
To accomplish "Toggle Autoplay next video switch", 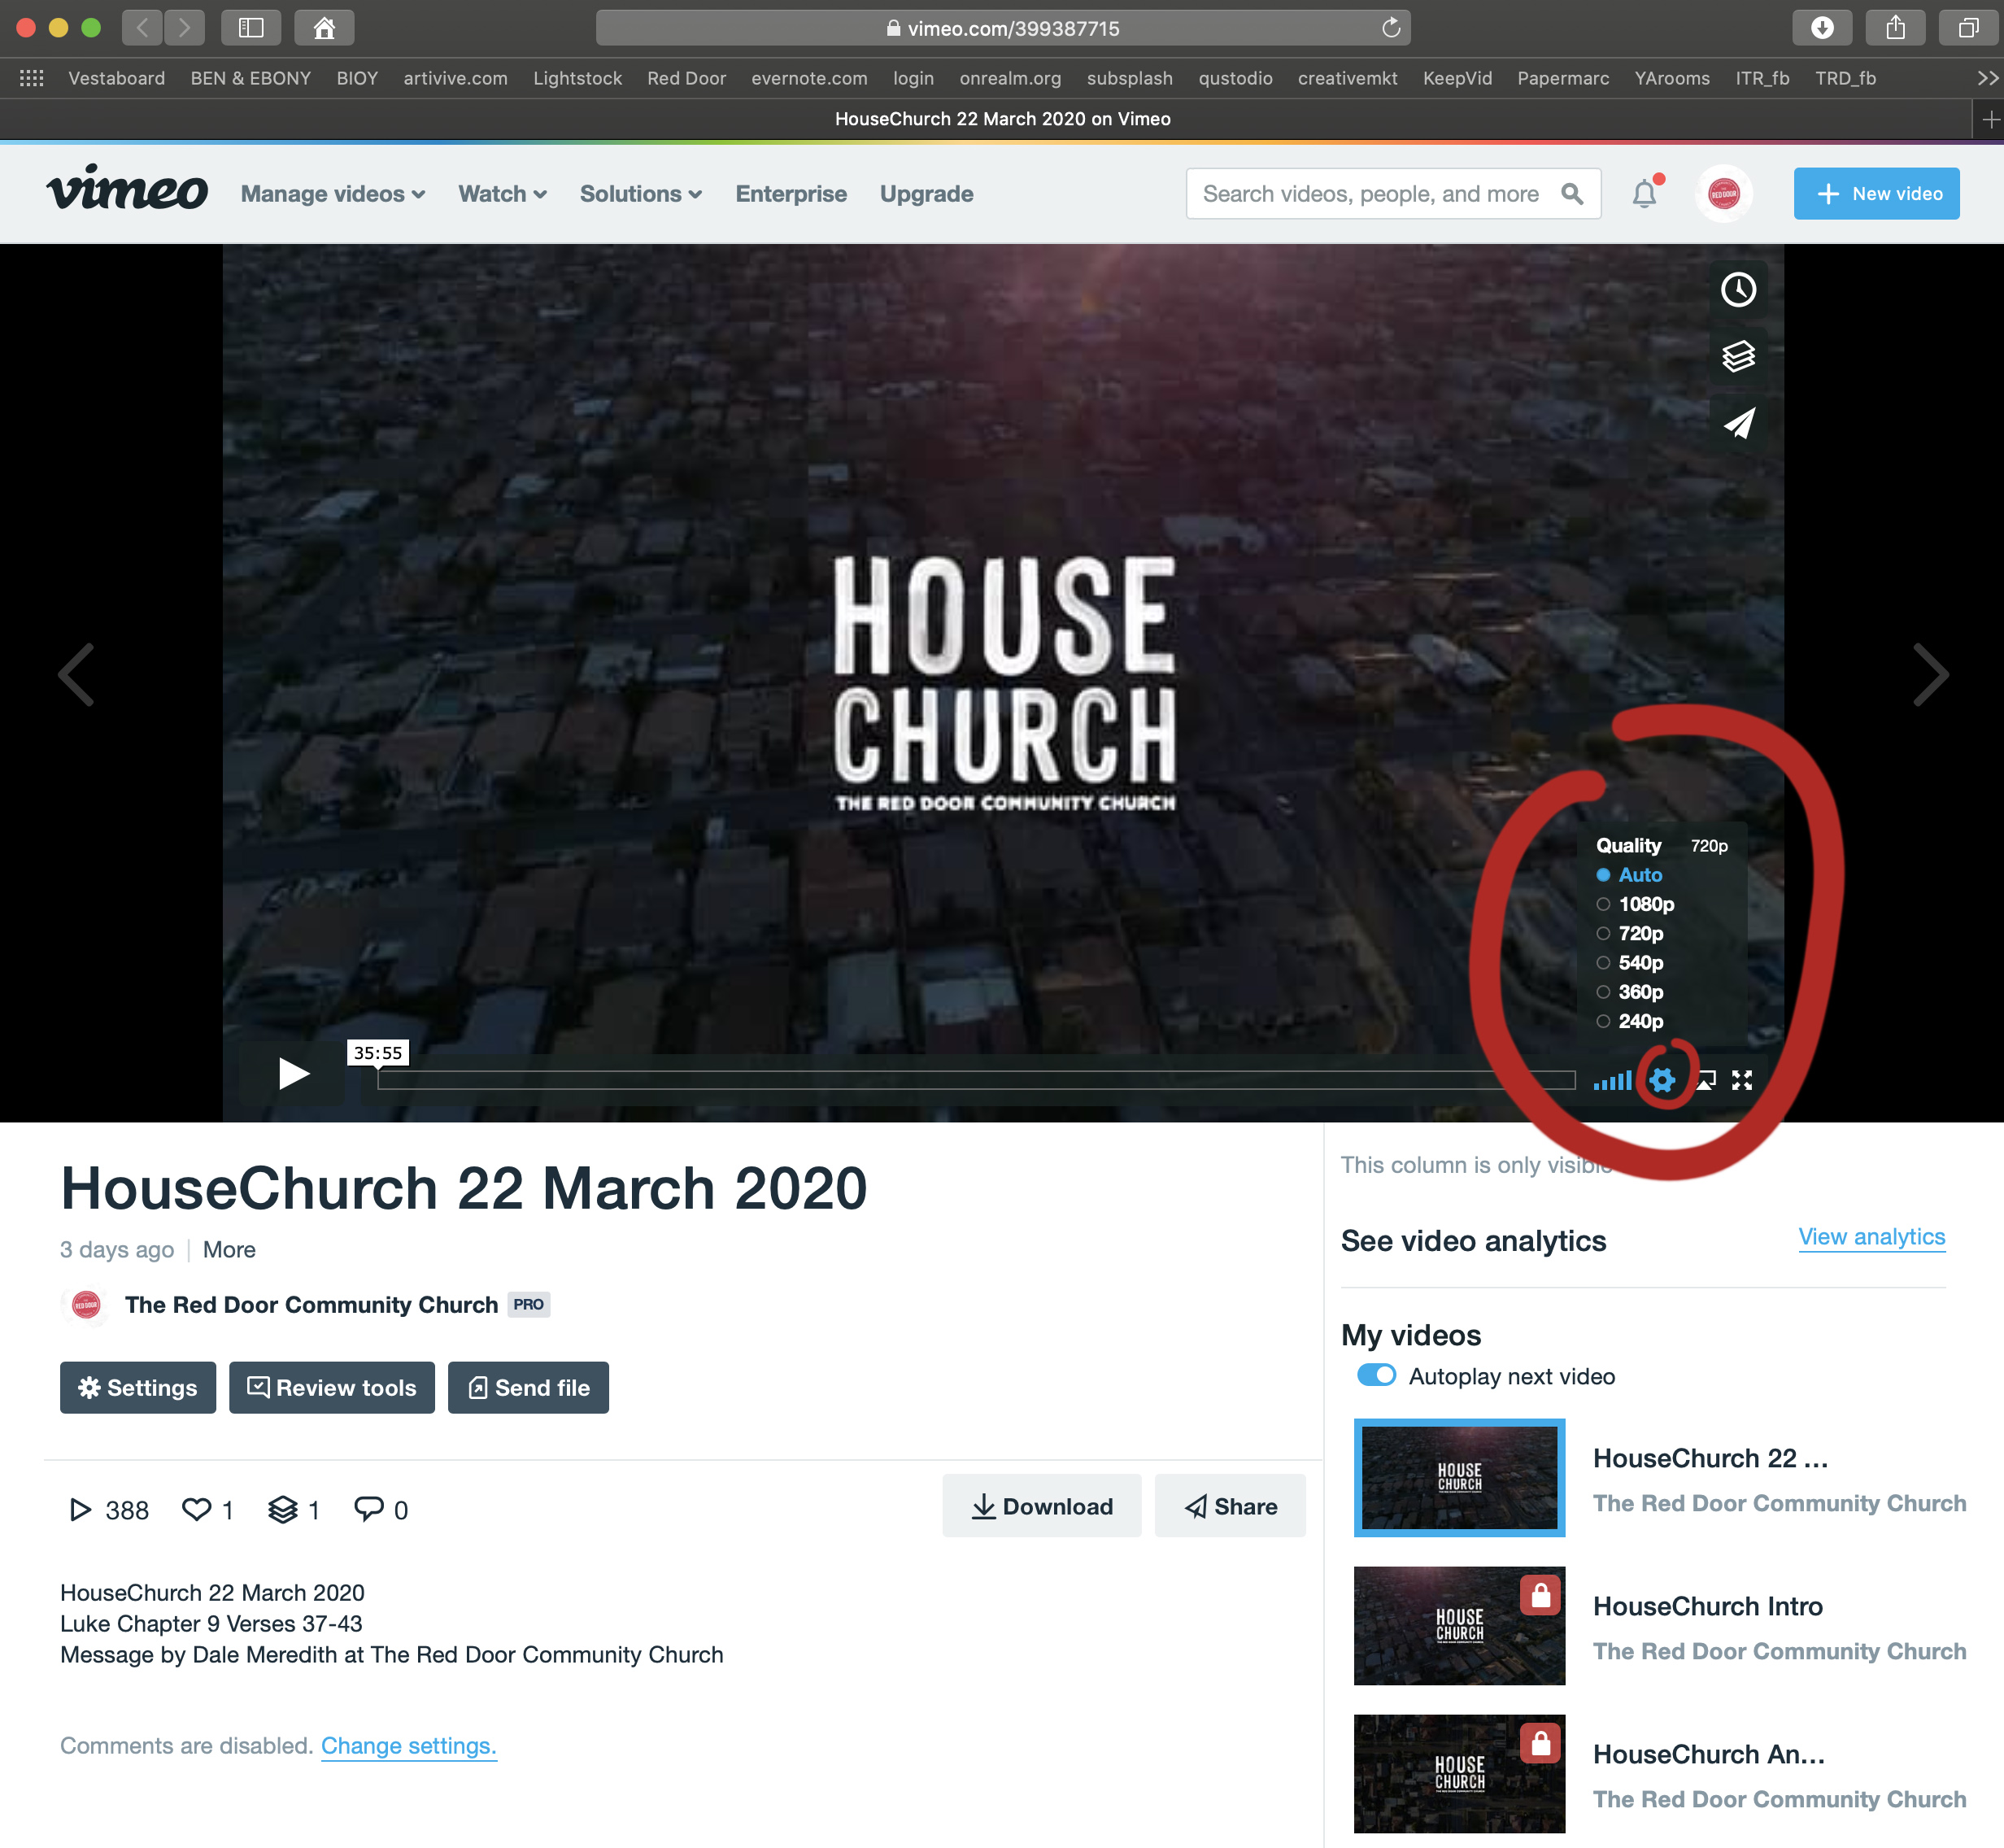I will click(x=1376, y=1375).
